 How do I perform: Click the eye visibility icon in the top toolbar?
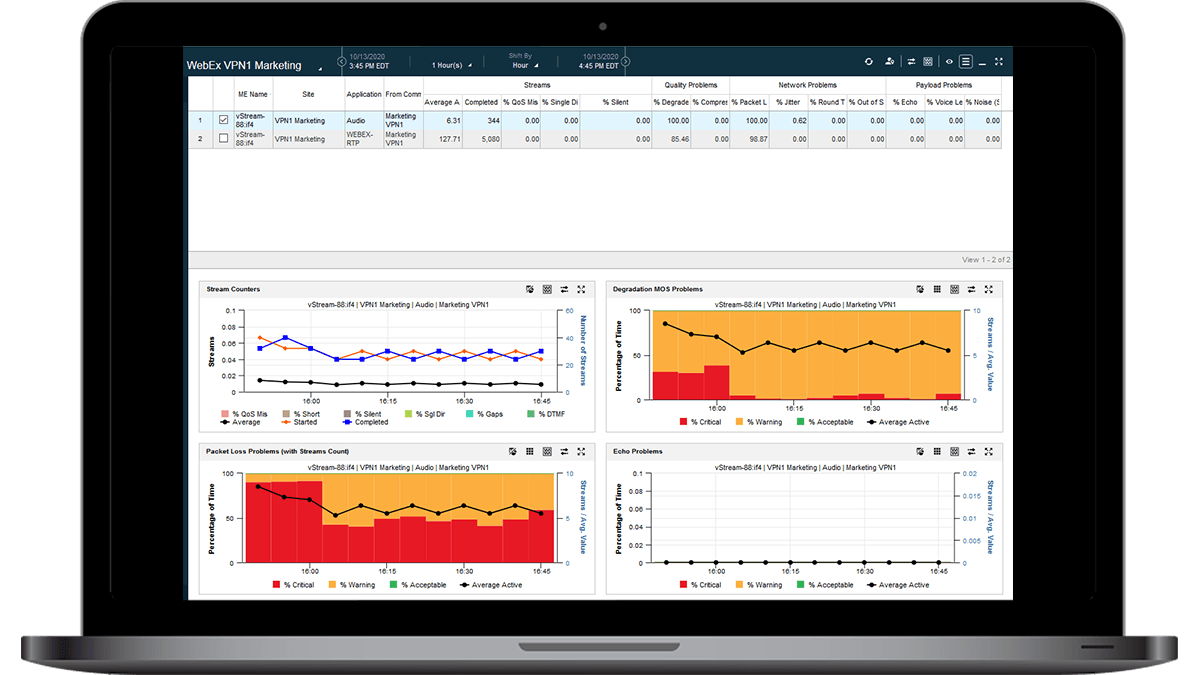pyautogui.click(x=949, y=61)
